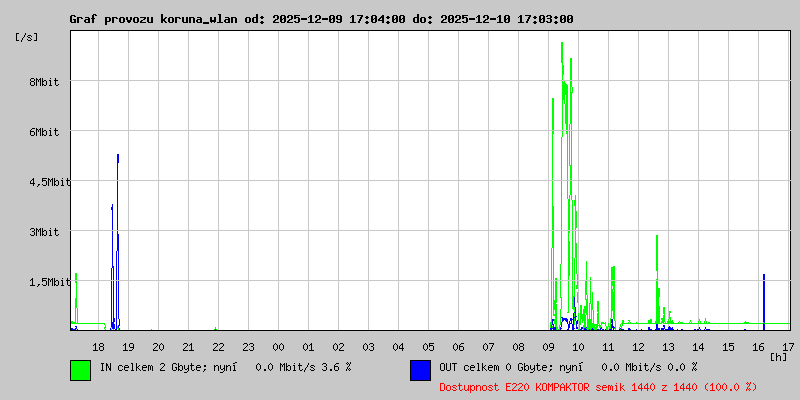Click the 23 hour tick label

tap(248, 347)
